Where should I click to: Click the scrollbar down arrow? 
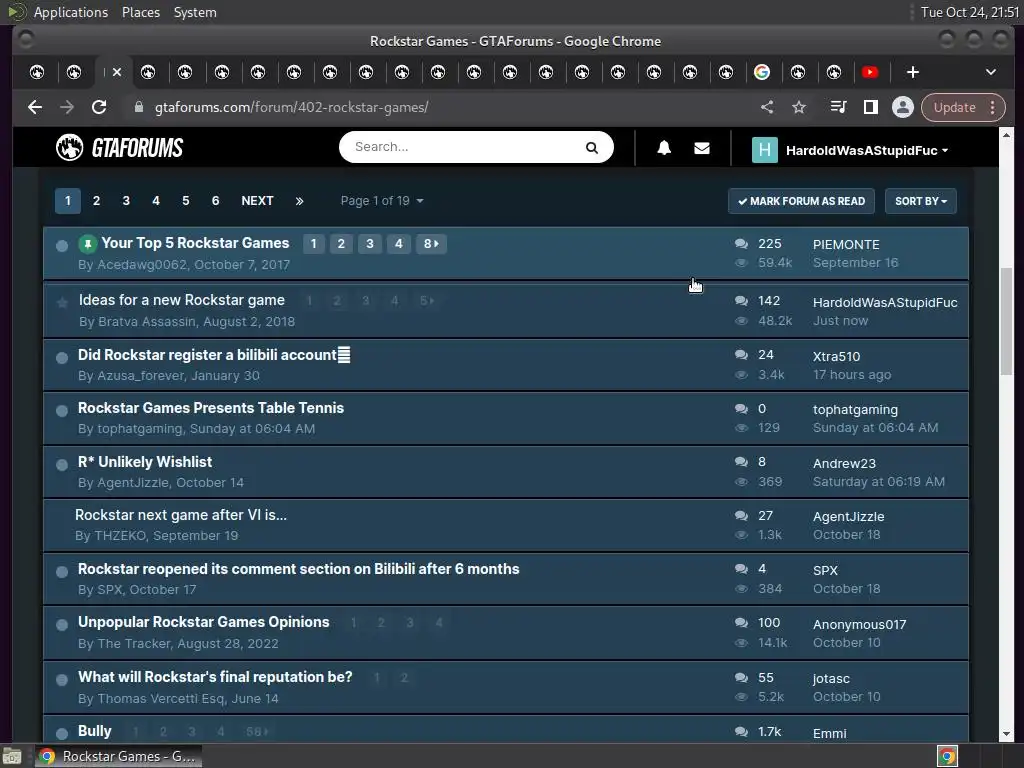[x=1006, y=735]
